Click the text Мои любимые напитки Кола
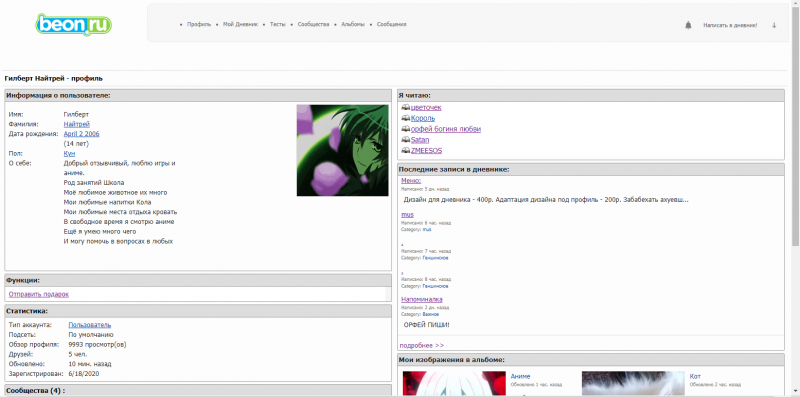The image size is (800, 397). tap(108, 202)
